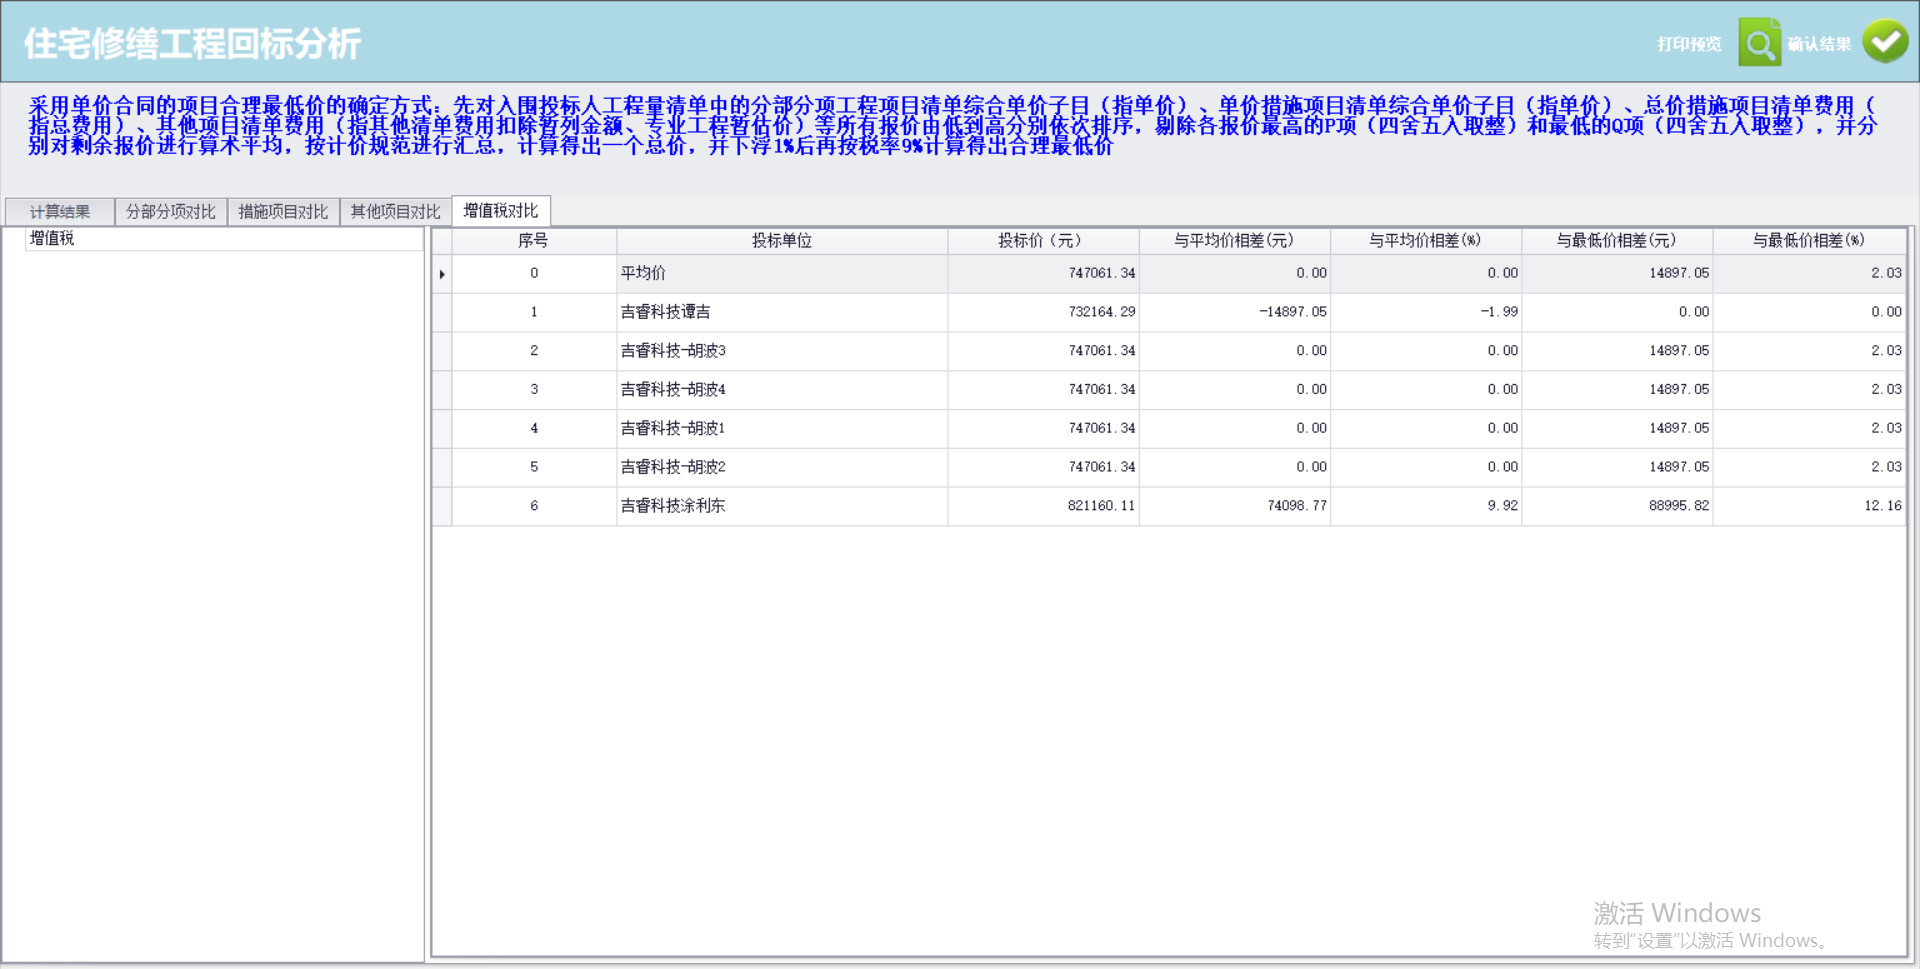Click the 与最低价相差(%) column header
The height and width of the screenshot is (969, 1920).
pos(1808,241)
